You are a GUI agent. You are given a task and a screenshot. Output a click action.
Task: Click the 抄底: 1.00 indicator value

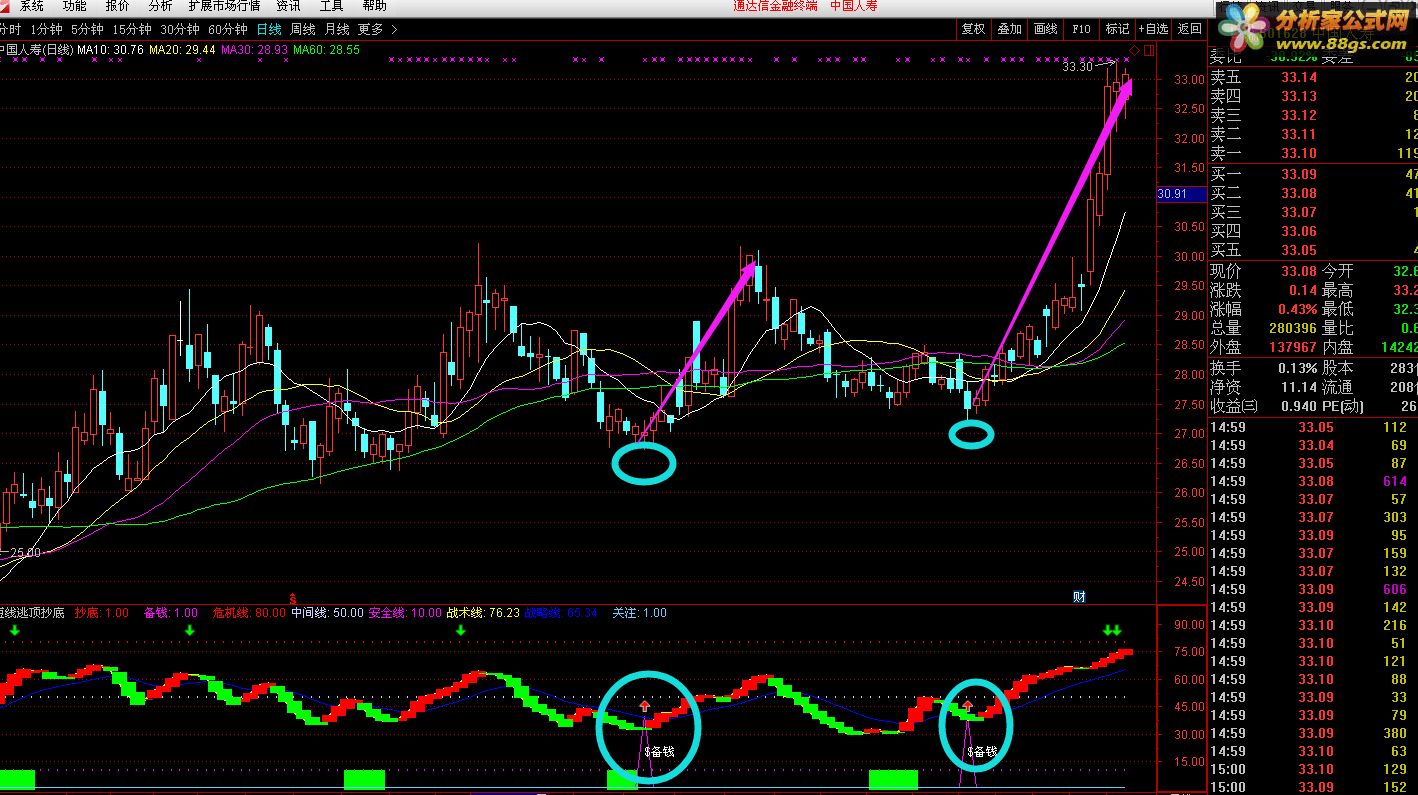[x=101, y=613]
